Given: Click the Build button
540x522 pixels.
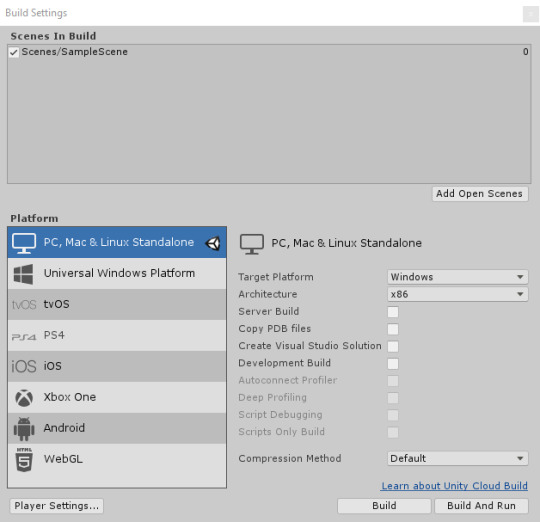Looking at the screenshot, I should coord(384,506).
